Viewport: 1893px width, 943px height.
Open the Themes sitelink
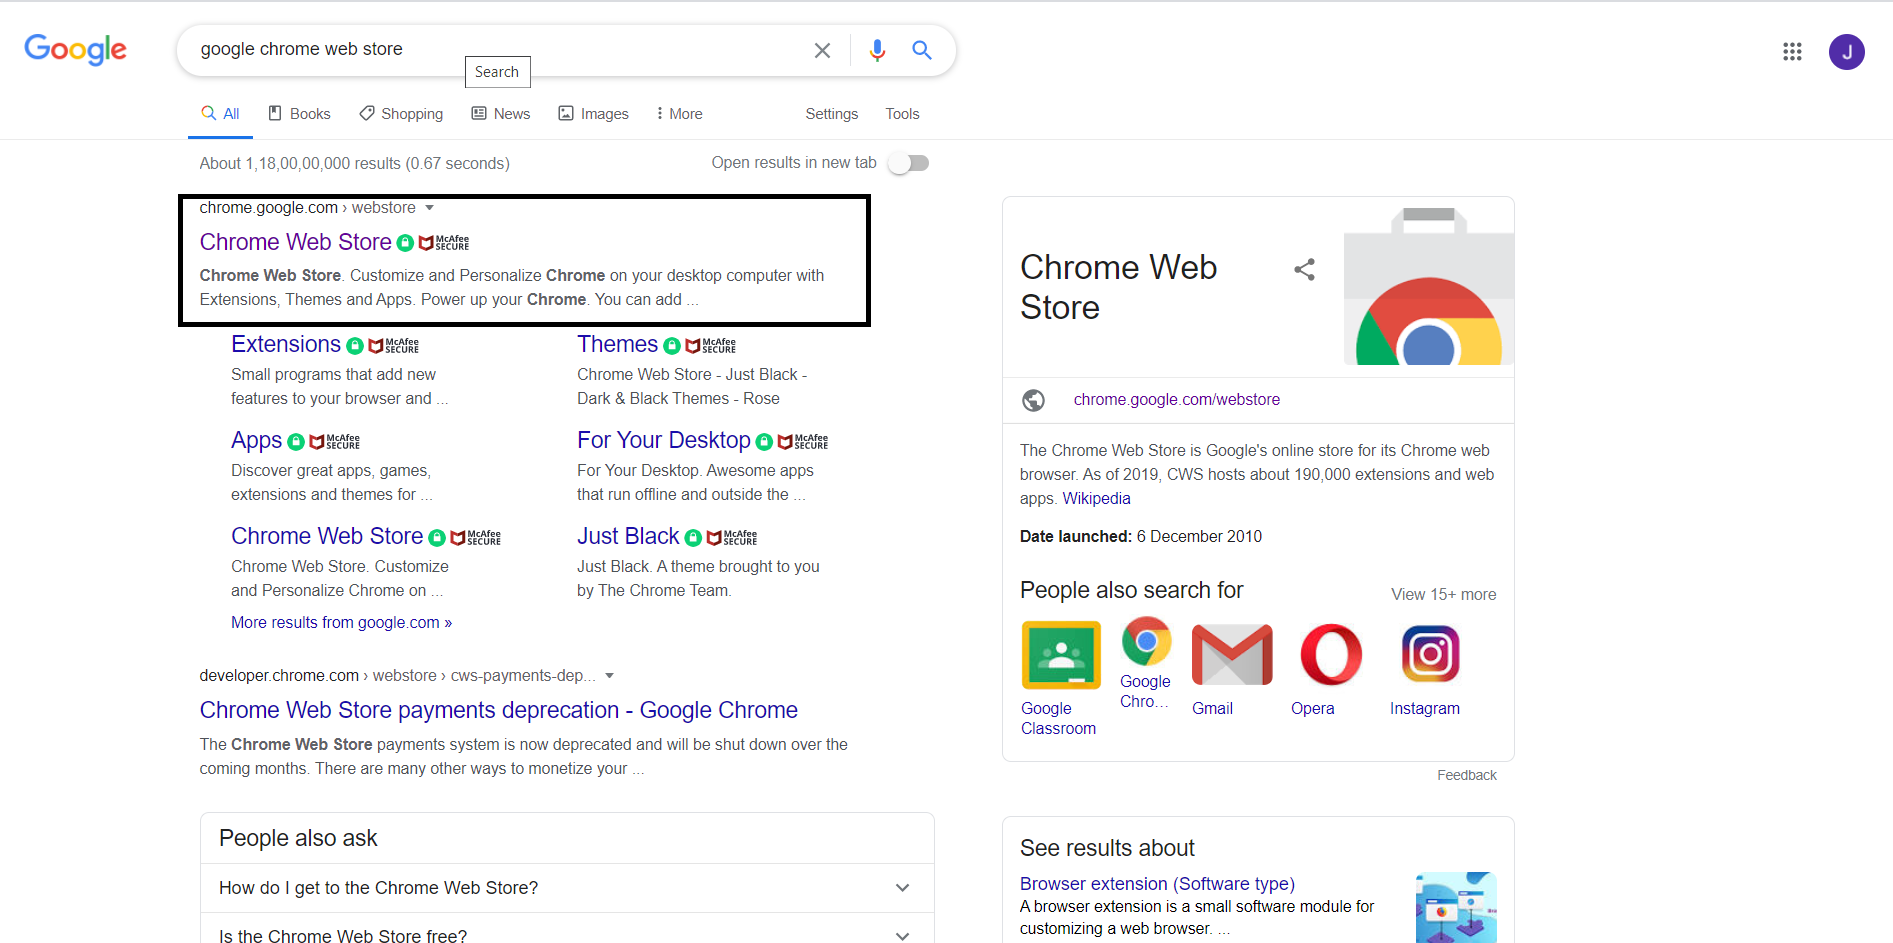point(617,344)
